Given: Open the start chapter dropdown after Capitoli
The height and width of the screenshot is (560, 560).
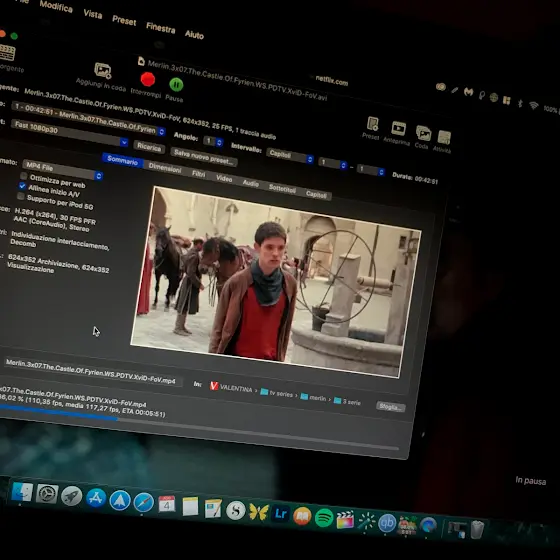Looking at the screenshot, I should pyautogui.click(x=333, y=164).
